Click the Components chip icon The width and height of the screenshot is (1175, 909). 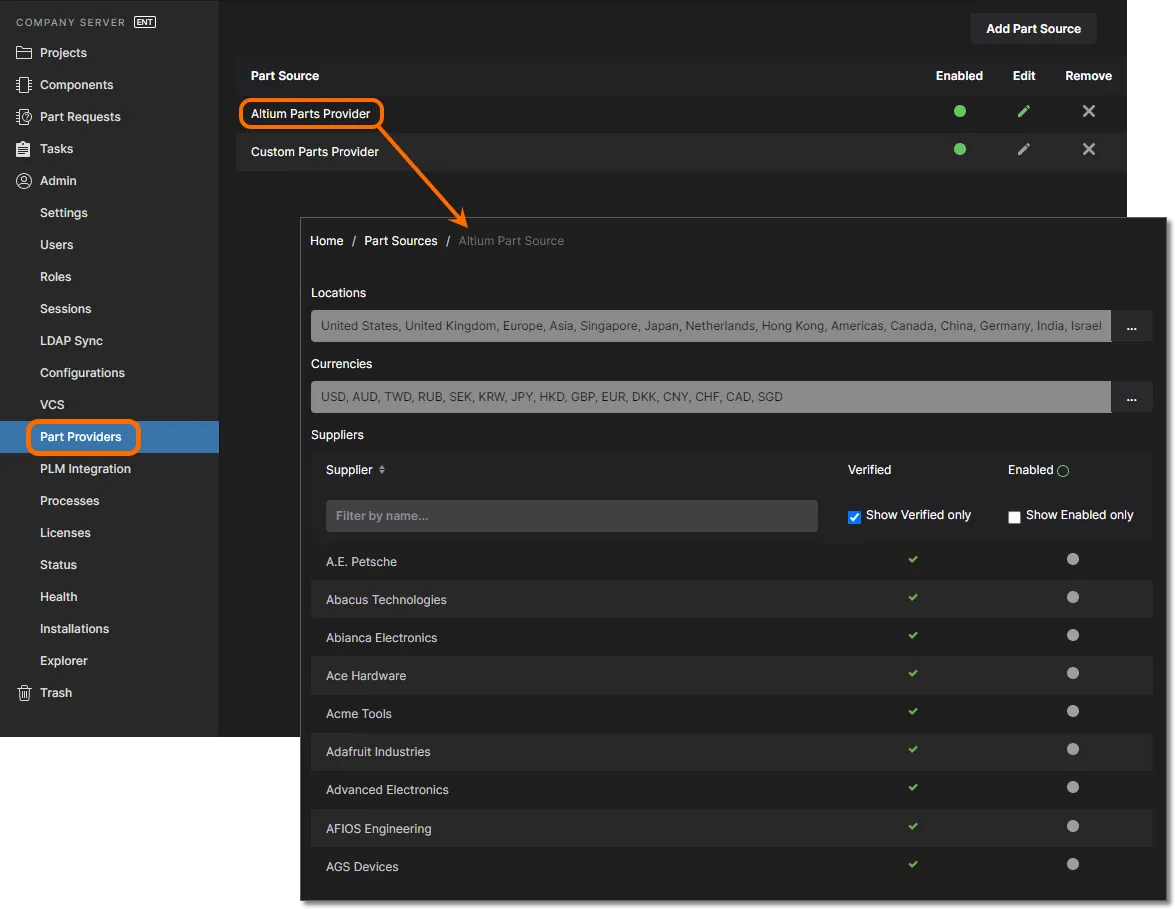coord(24,85)
